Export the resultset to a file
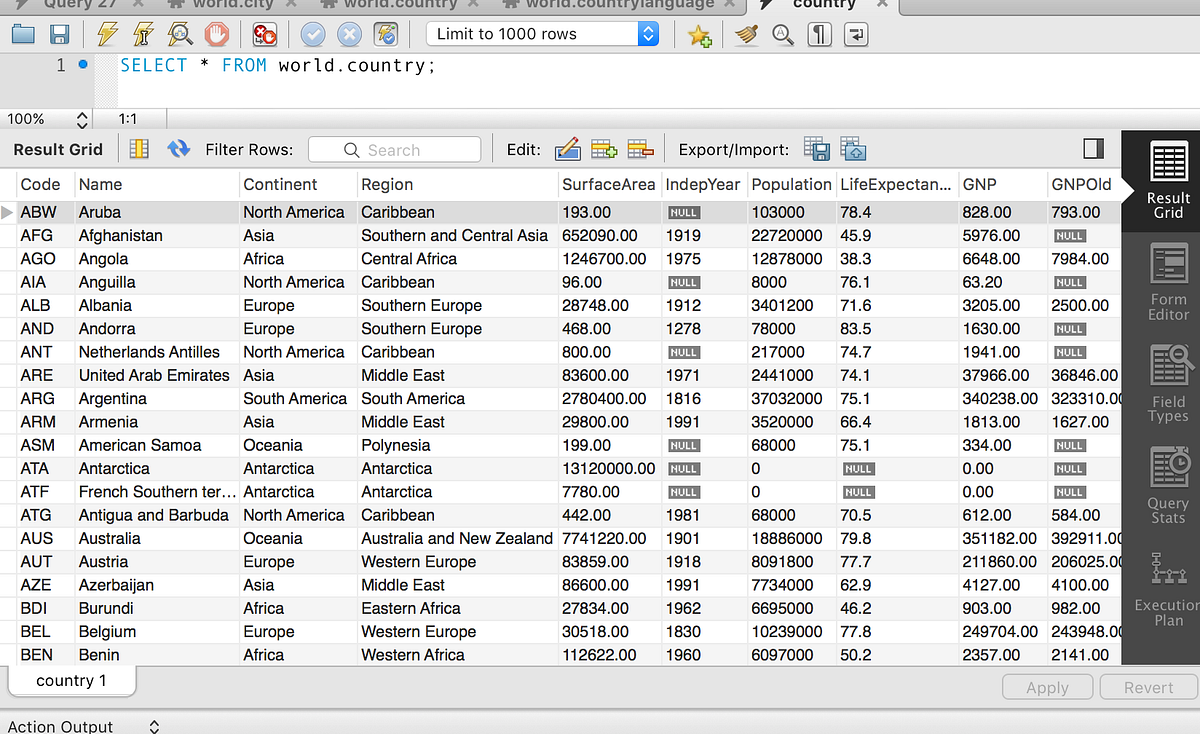 coord(816,148)
